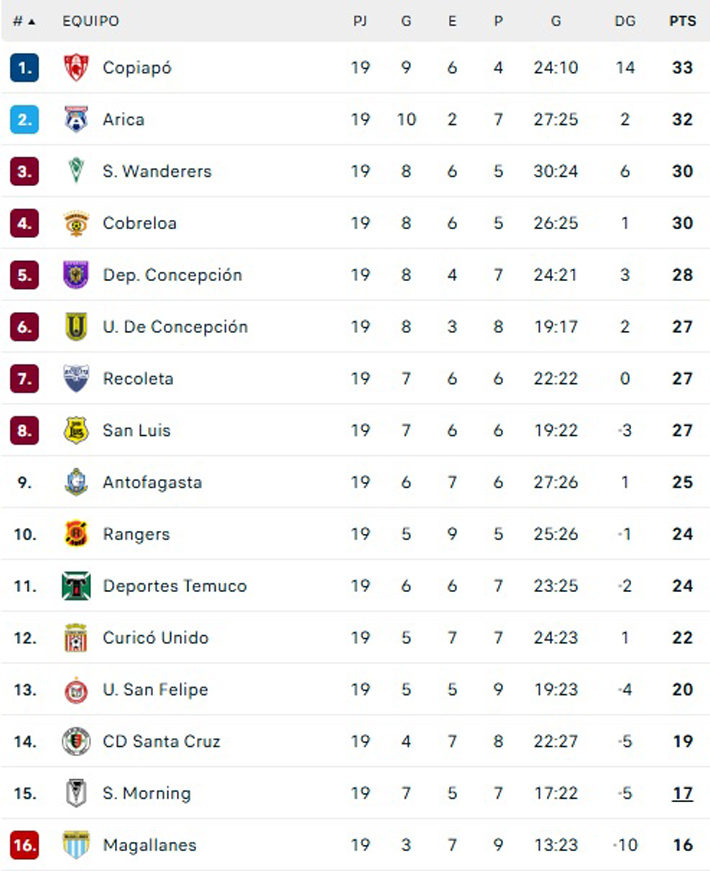Click the Deportes Temuco green T logo
Image resolution: width=710 pixels, height=871 pixels.
point(76,586)
